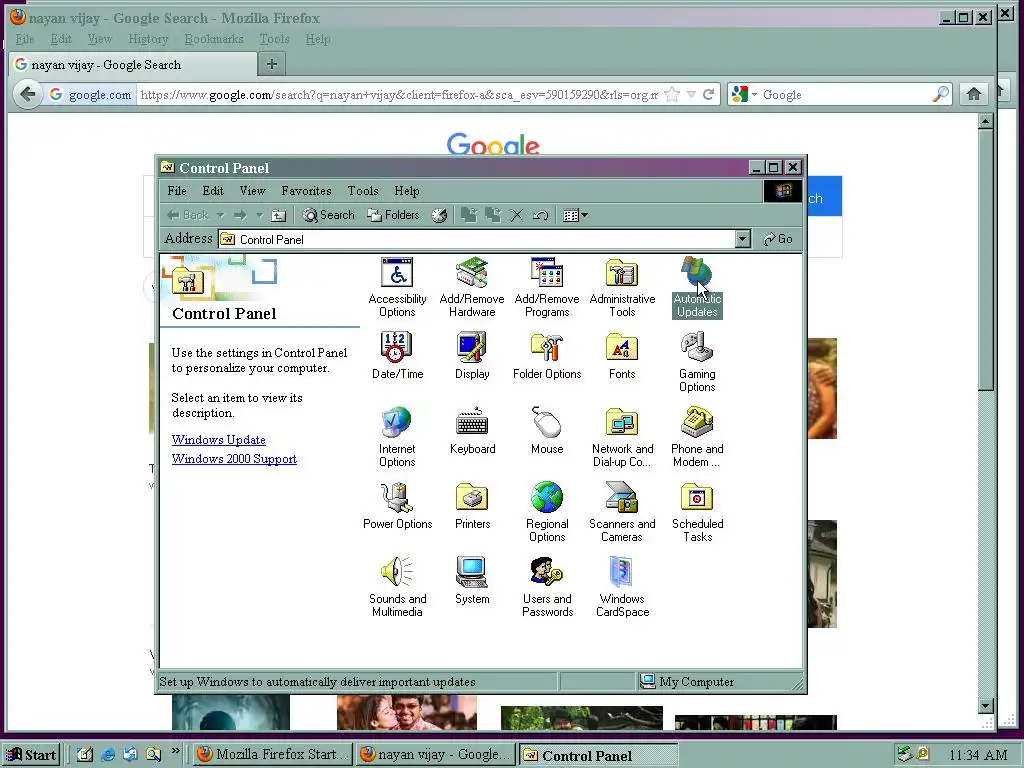This screenshot has width=1024, height=768.
Task: Open Sounds and Multimedia
Action: pos(397,588)
